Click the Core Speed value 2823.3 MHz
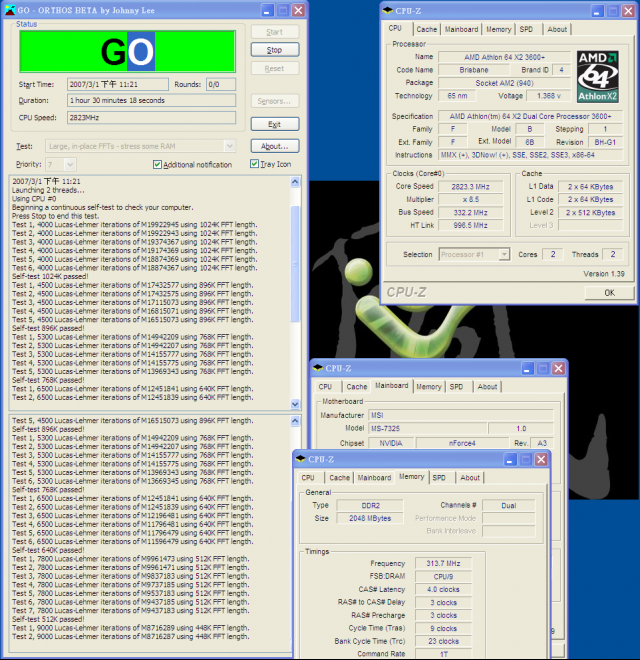 pos(470,186)
